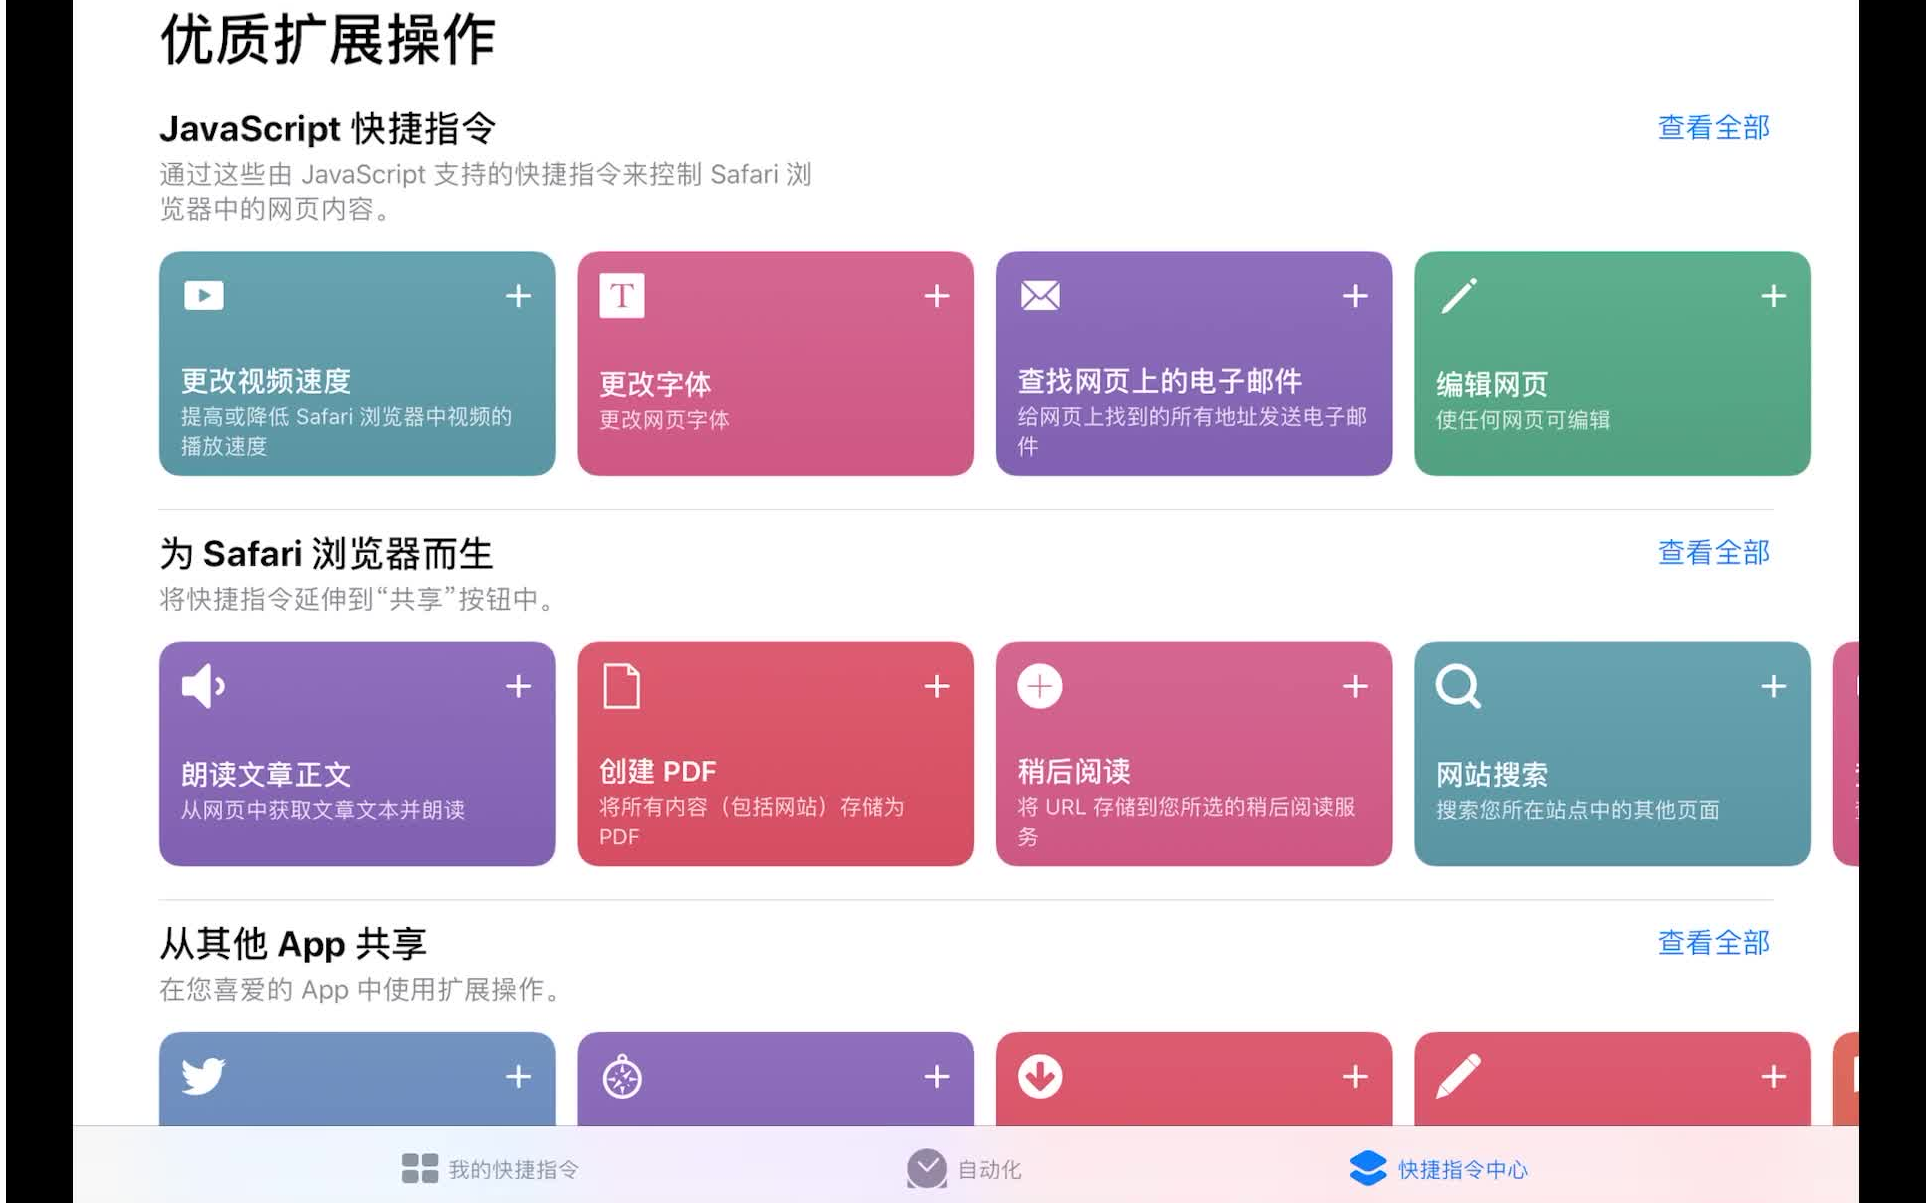
Task: Open the 更改视频速度 card title
Action: [x=266, y=381]
